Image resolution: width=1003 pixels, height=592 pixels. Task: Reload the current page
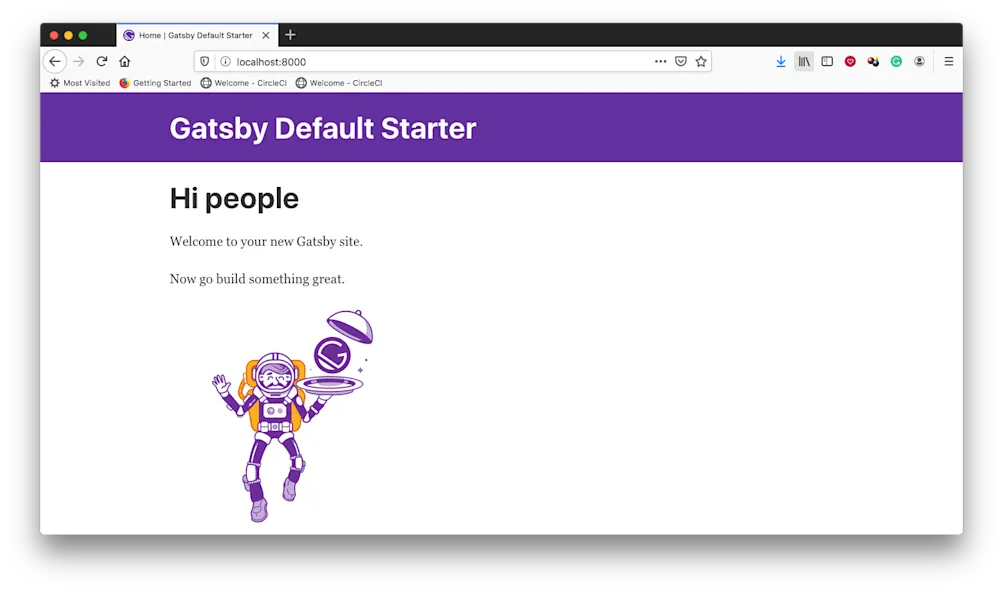[102, 61]
